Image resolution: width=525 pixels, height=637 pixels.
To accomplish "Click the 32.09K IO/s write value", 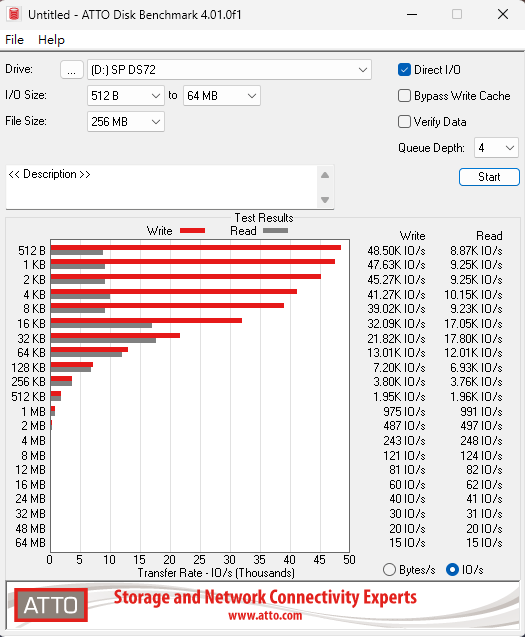I will (x=396, y=324).
